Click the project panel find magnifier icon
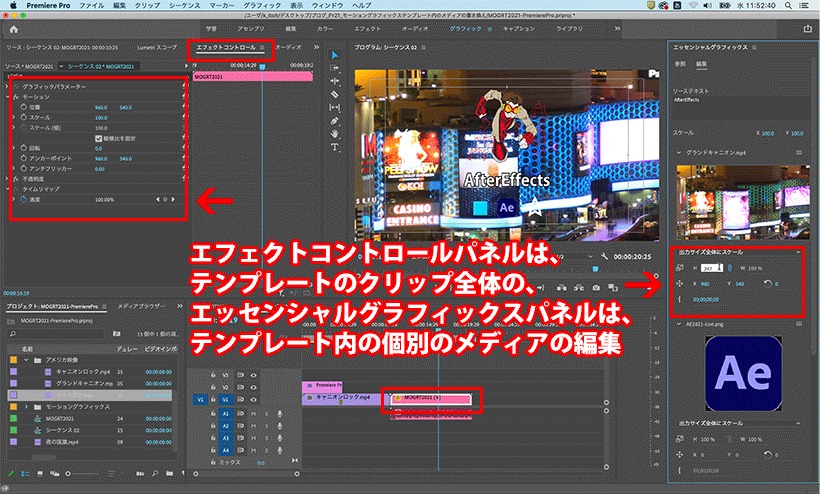This screenshot has width=820, height=494. point(155,474)
